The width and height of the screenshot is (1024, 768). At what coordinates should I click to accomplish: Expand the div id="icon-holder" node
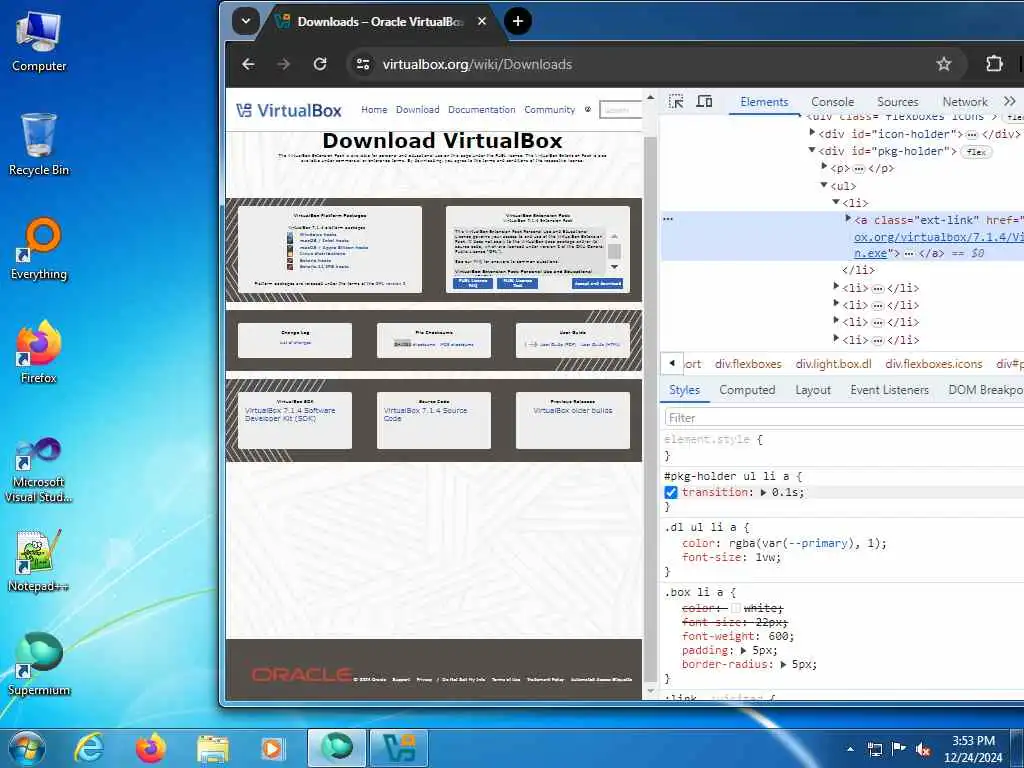pos(812,133)
